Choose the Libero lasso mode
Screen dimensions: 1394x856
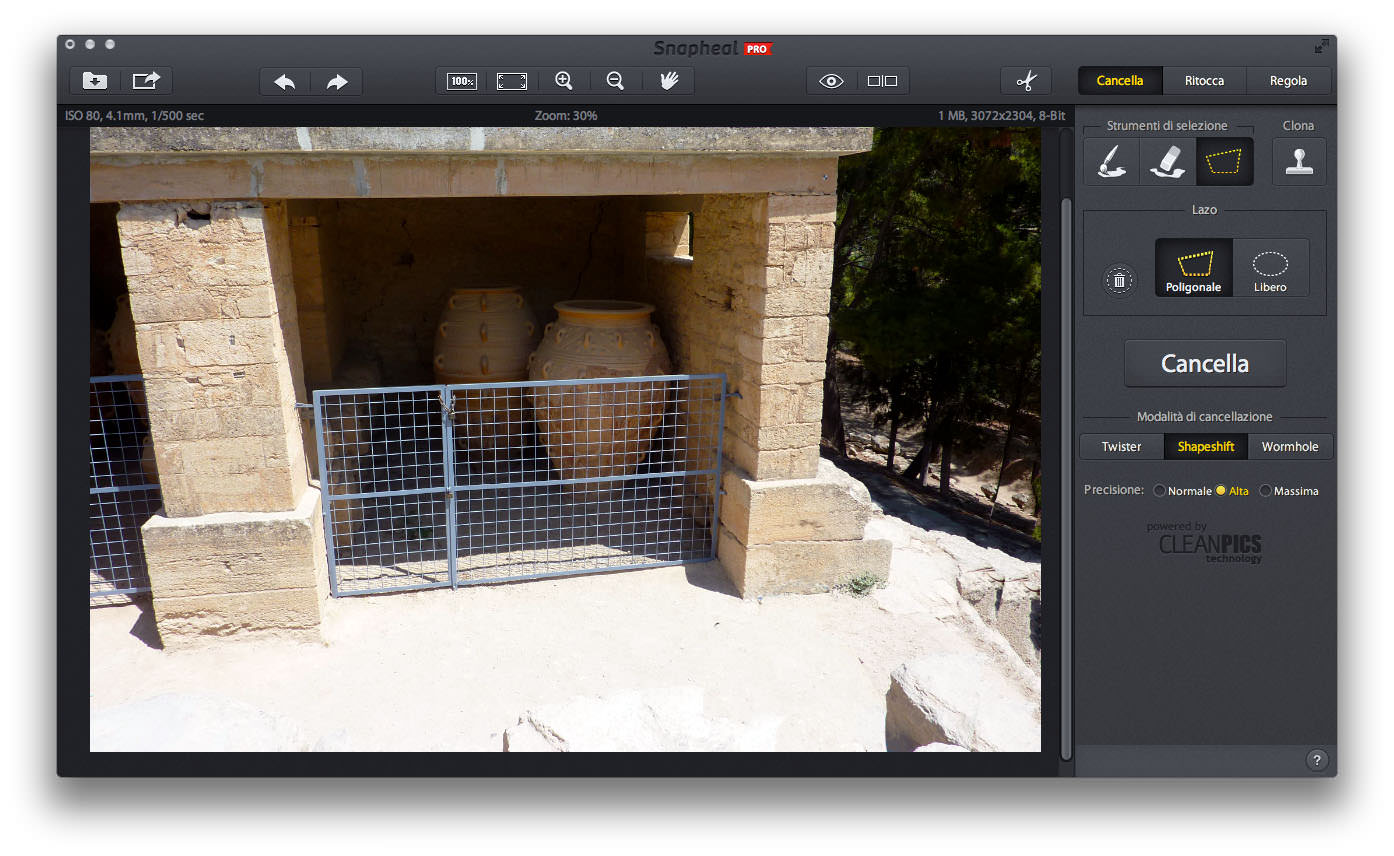(1270, 268)
